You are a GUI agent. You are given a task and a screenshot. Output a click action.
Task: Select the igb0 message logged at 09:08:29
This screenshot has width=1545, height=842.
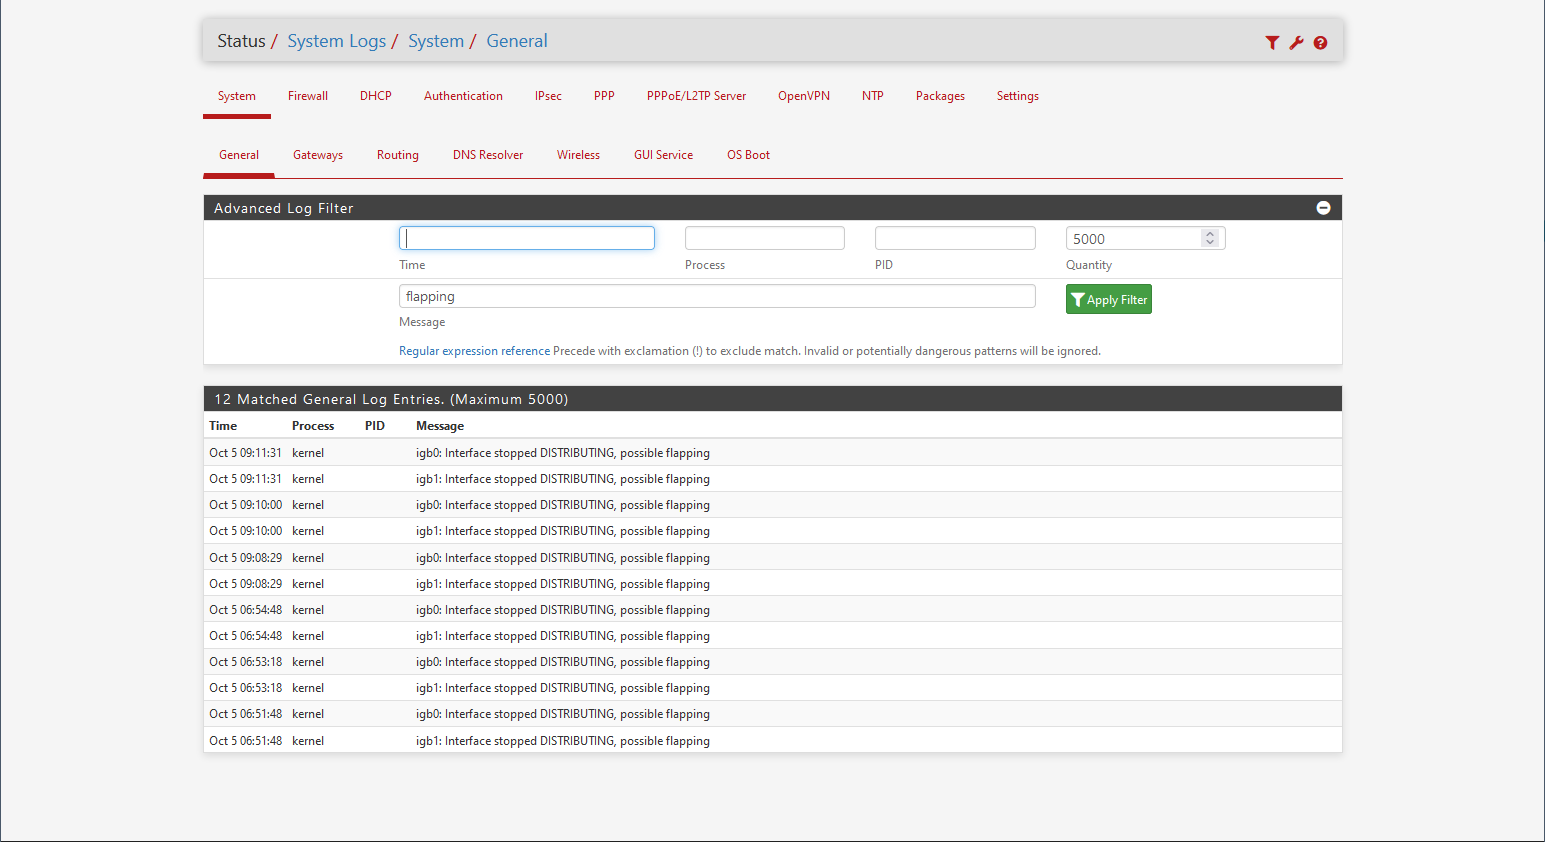[563, 558]
